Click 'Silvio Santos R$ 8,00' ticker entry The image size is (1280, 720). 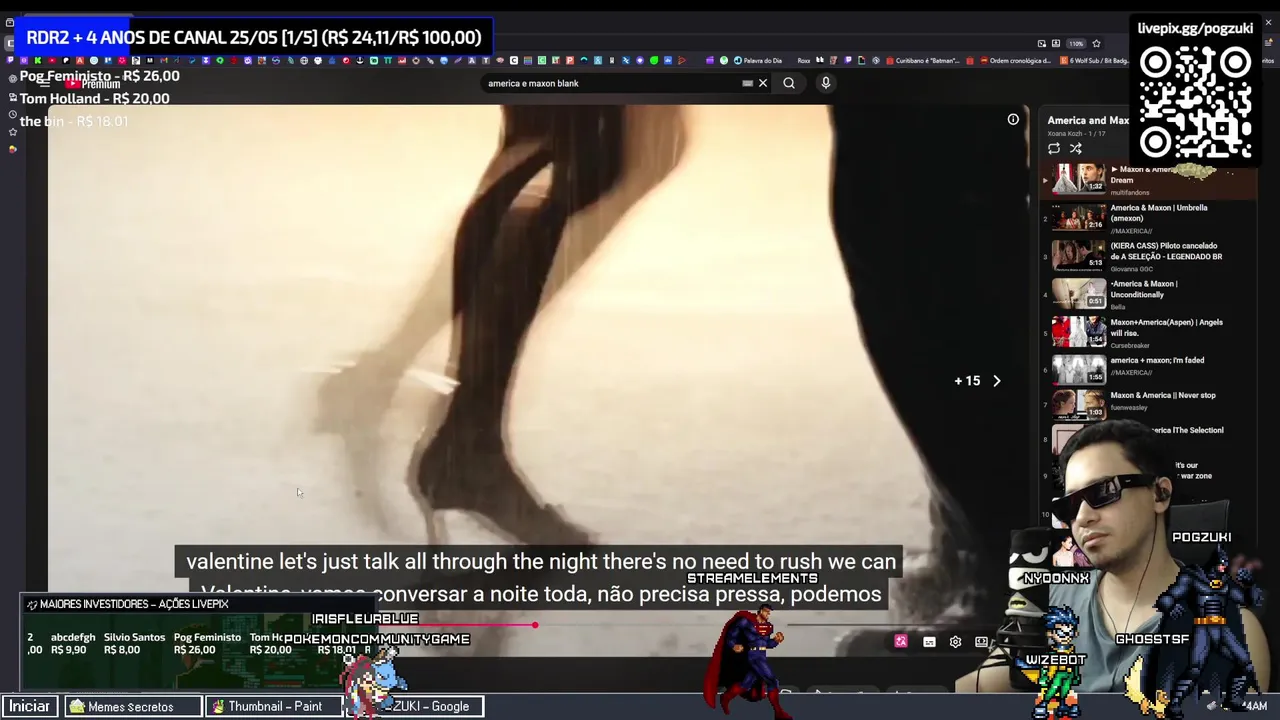click(x=134, y=643)
